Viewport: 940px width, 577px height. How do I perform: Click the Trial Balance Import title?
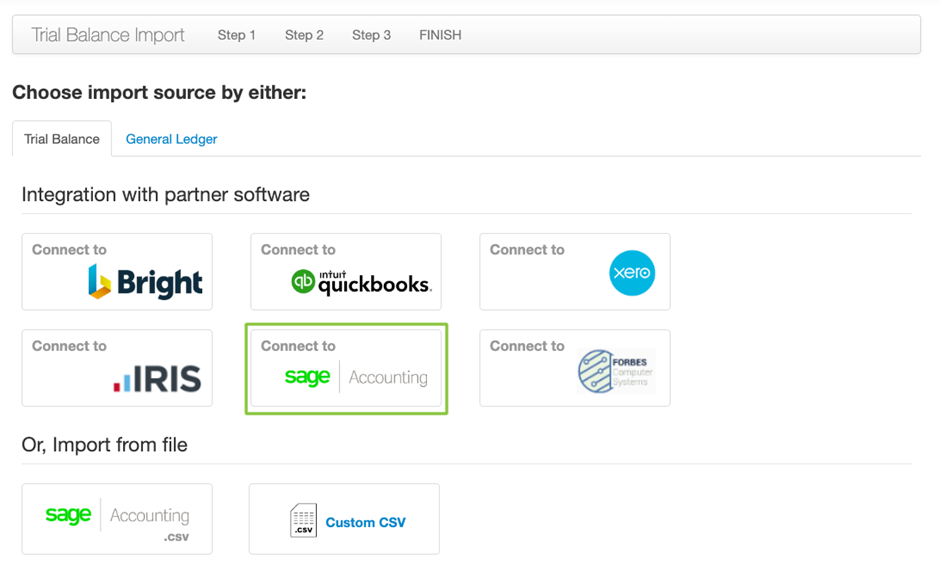(108, 35)
